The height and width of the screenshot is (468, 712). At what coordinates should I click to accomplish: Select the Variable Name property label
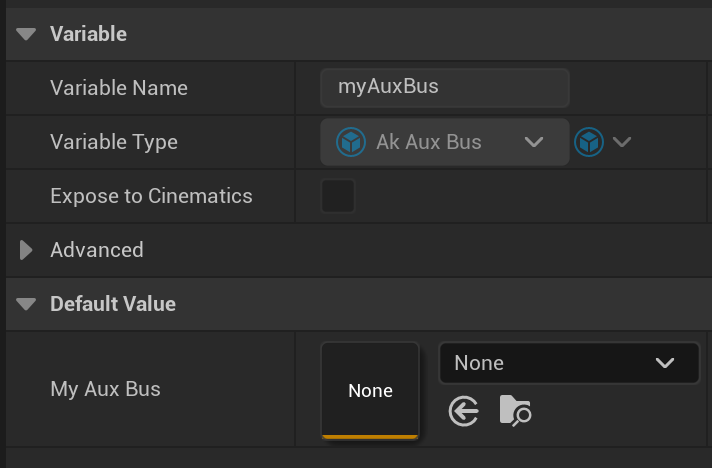click(119, 88)
